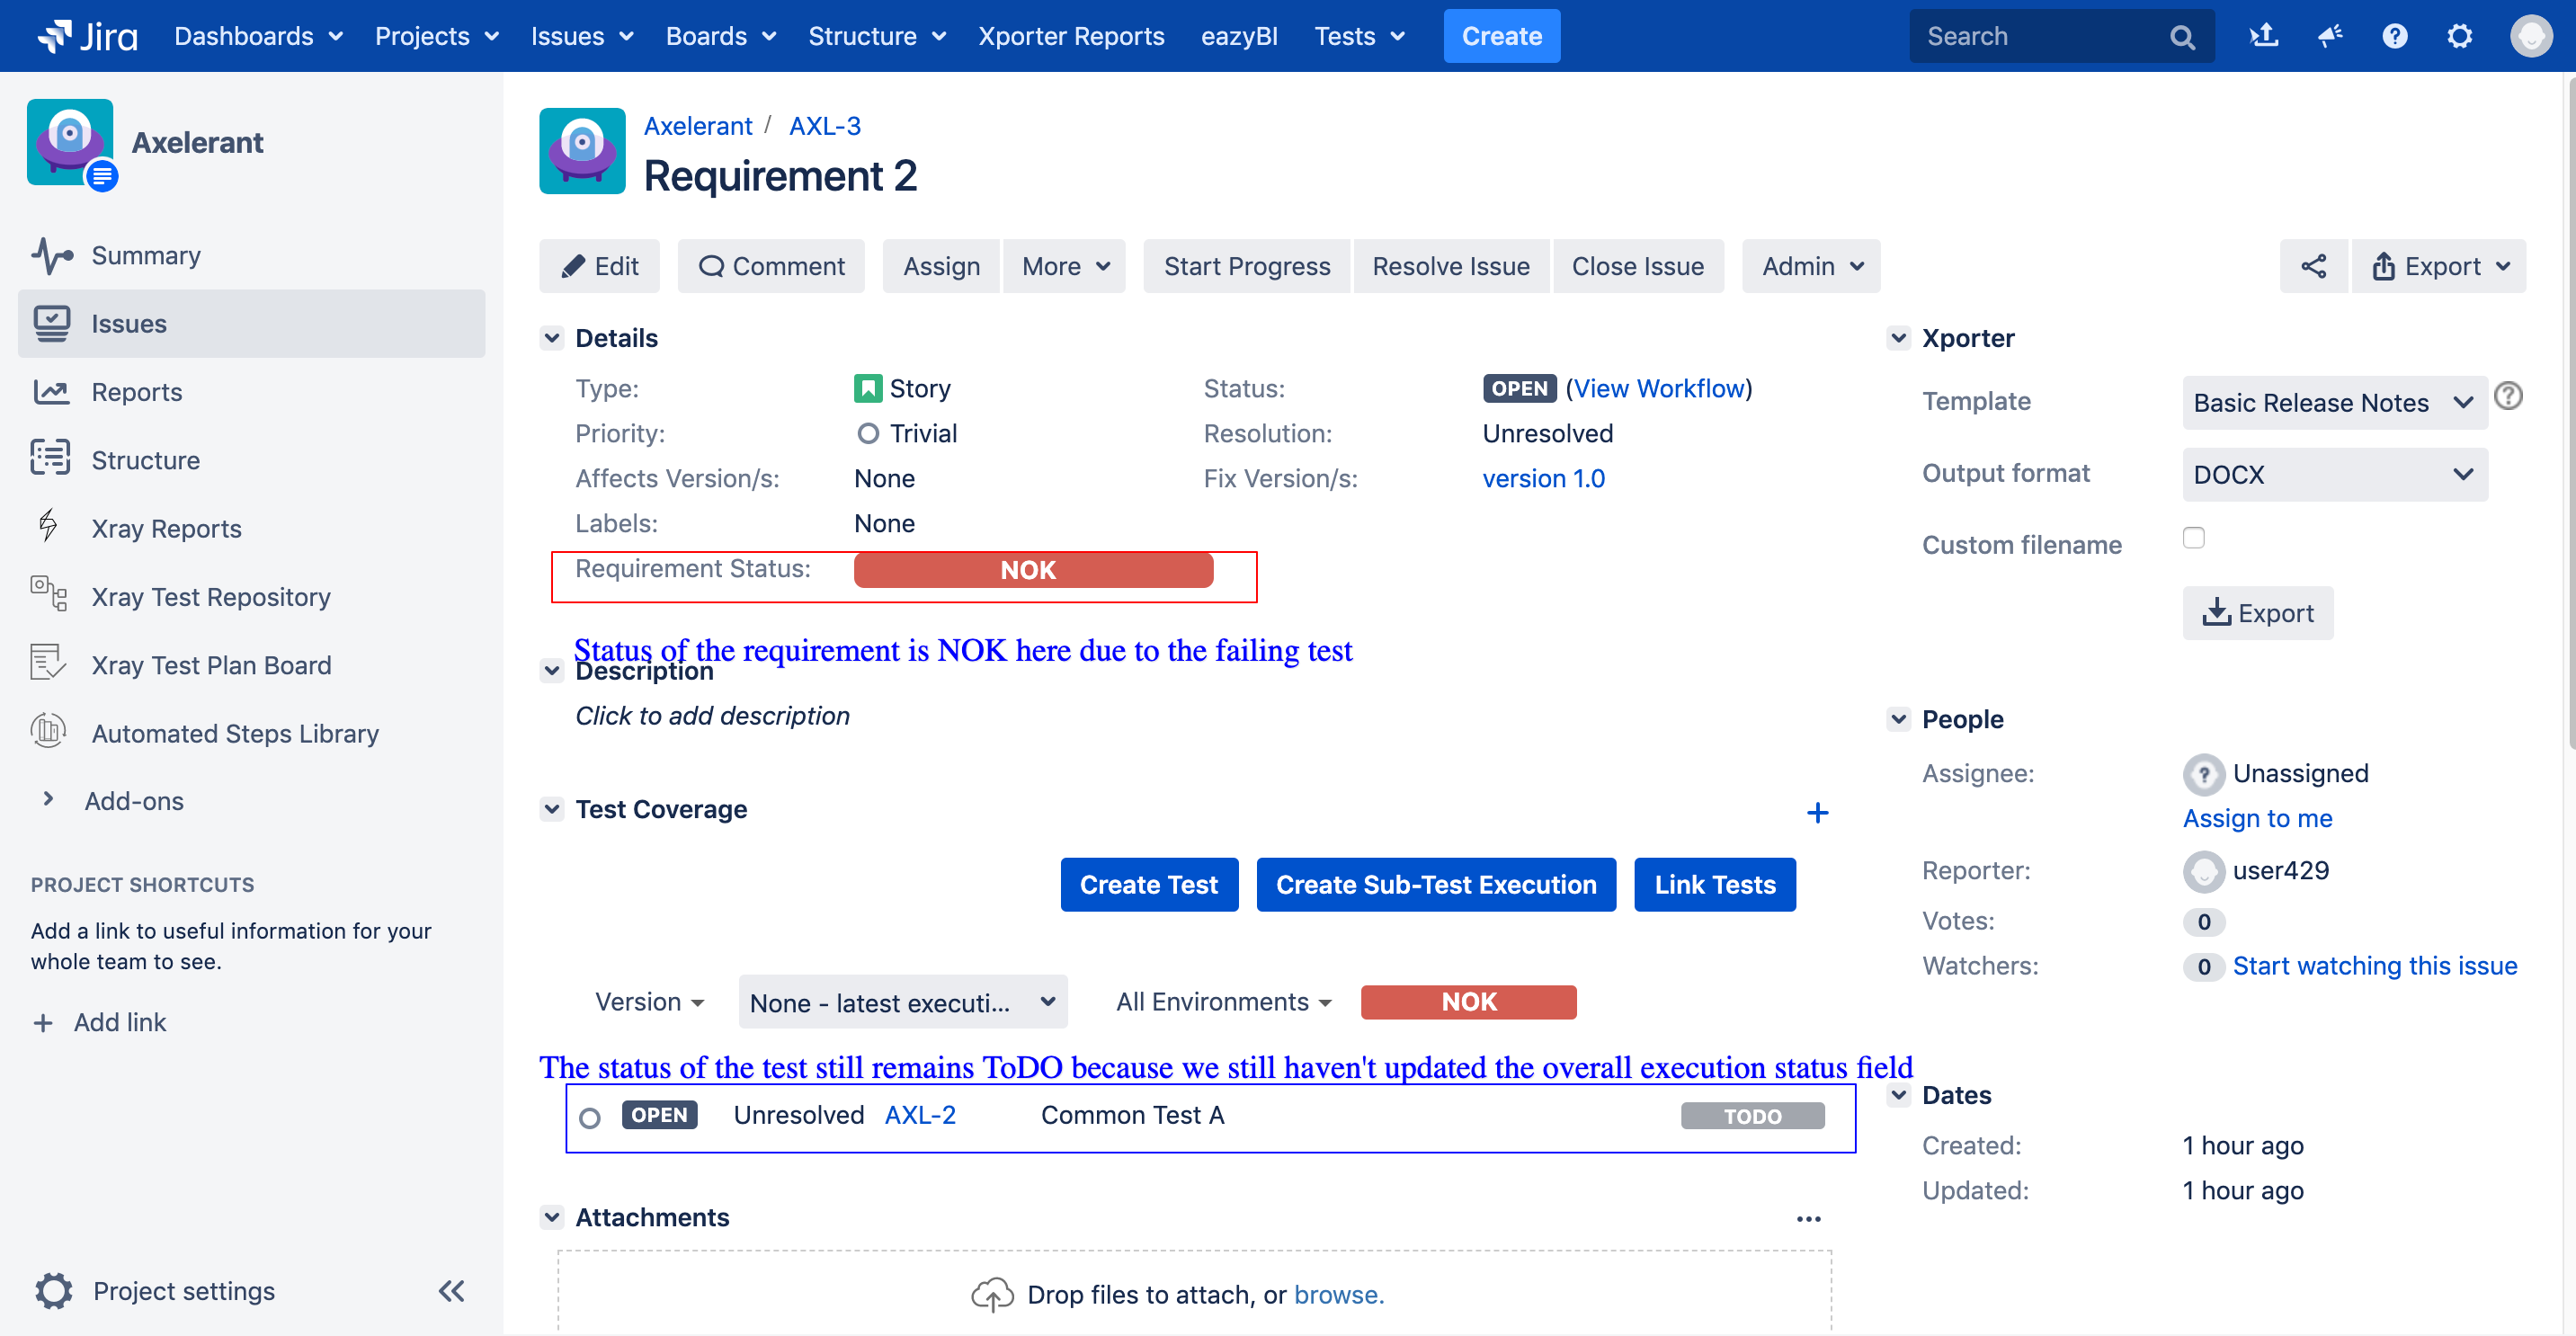Viewport: 2576px width, 1336px height.
Task: Open the Automated Steps Library
Action: 236,733
